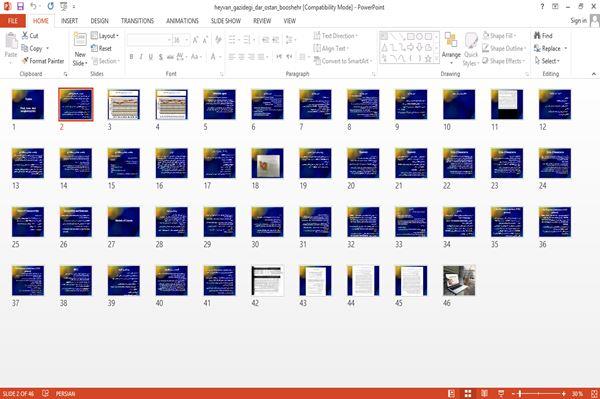
Task: Toggle text Shadow formatting
Action: click(161, 57)
